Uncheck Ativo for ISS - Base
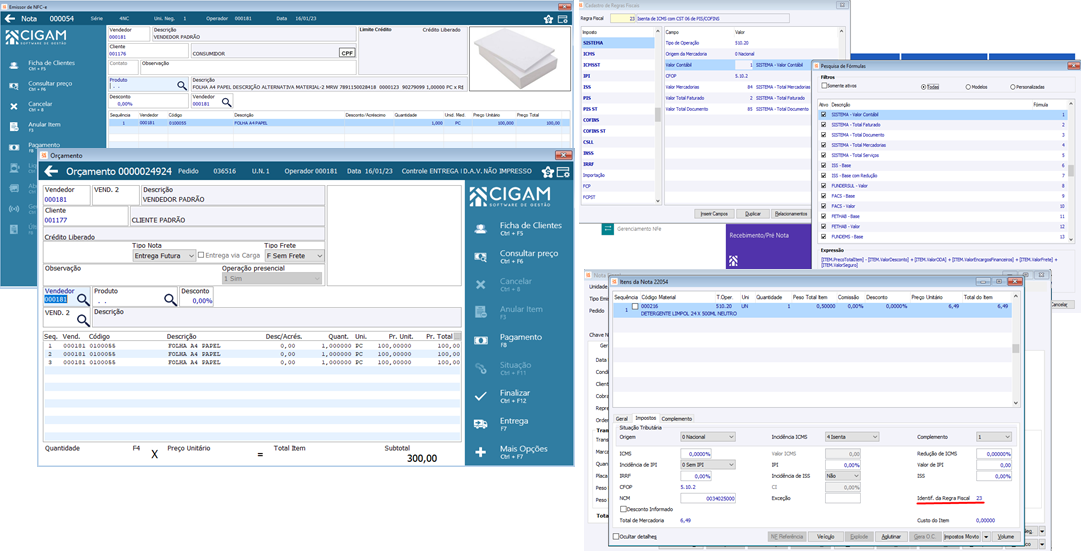The height and width of the screenshot is (552, 1081). (823, 165)
